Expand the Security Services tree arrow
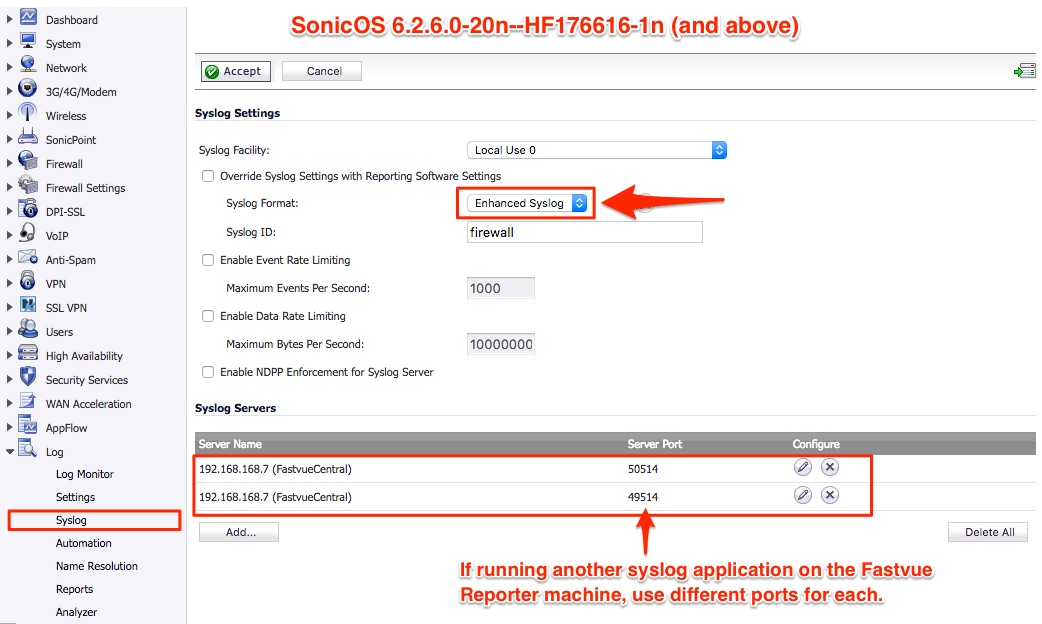The width and height of the screenshot is (1042, 624). pos(9,379)
